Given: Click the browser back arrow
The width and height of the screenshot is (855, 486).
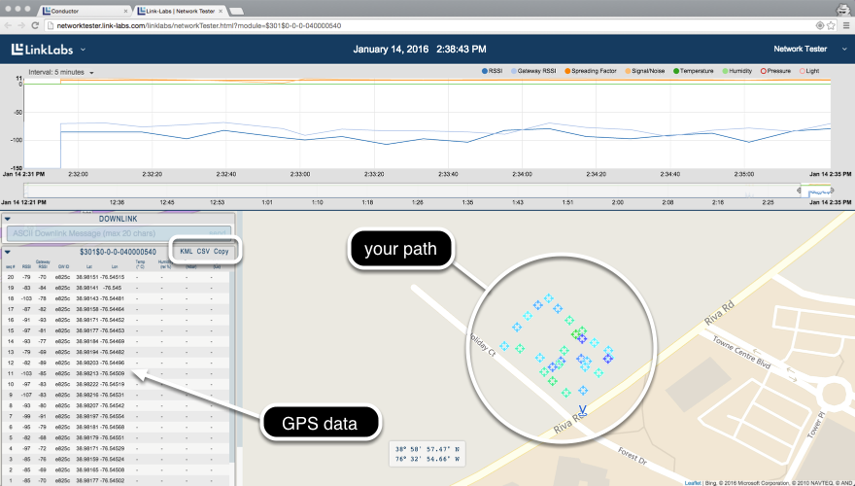Looking at the screenshot, I should (9, 24).
